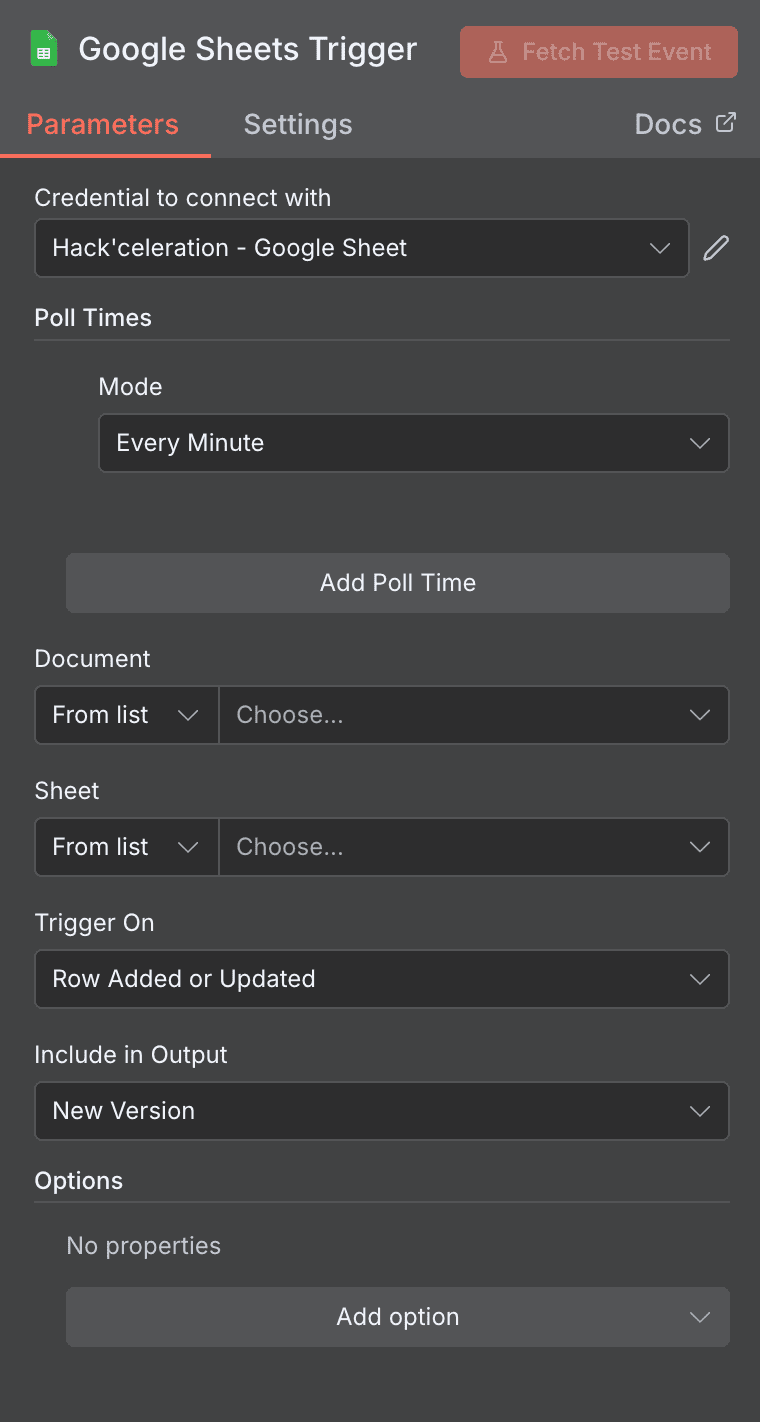This screenshot has height=1422, width=760.
Task: Open the Docs link
Action: [x=668, y=124]
